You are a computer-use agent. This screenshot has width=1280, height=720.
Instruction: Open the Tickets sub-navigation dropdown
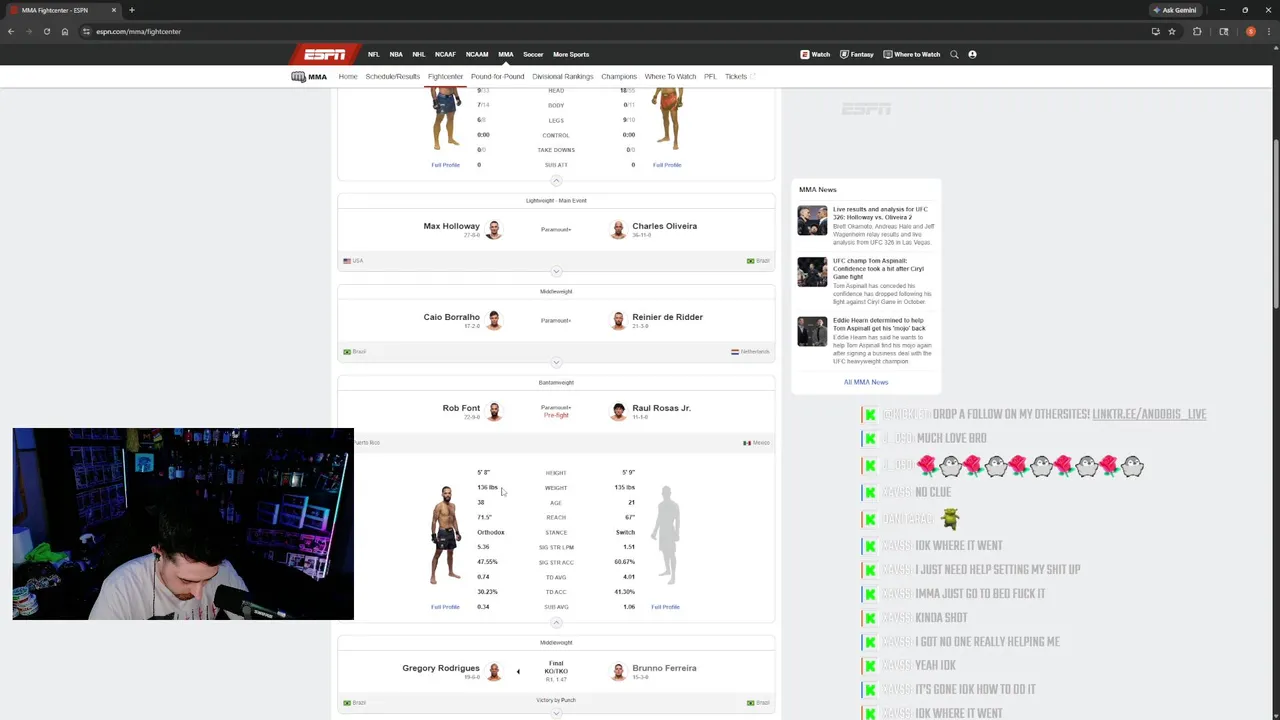pyautogui.click(x=739, y=76)
